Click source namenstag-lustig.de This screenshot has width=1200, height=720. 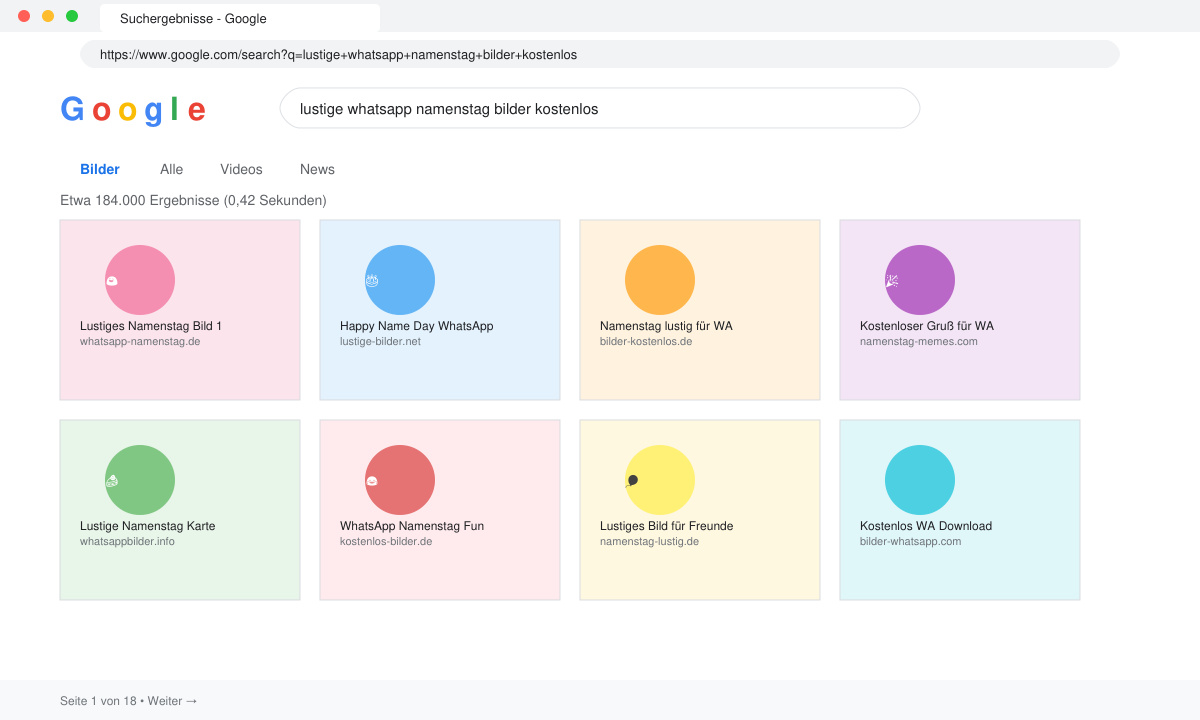click(x=649, y=541)
